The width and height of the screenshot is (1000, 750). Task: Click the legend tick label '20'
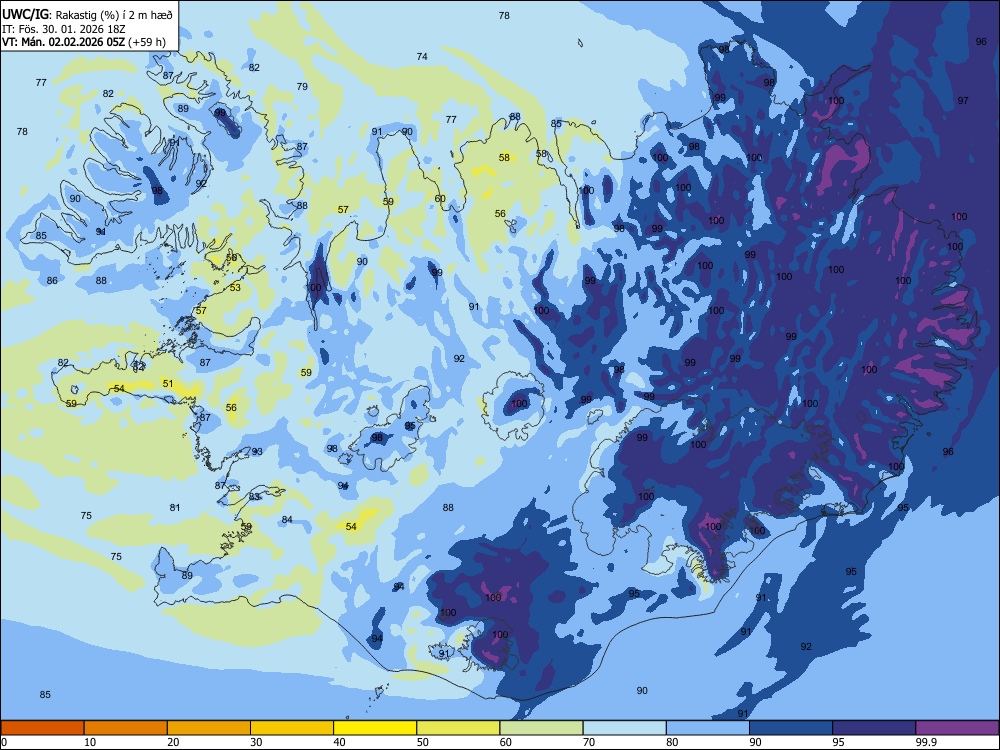pyautogui.click(x=173, y=742)
